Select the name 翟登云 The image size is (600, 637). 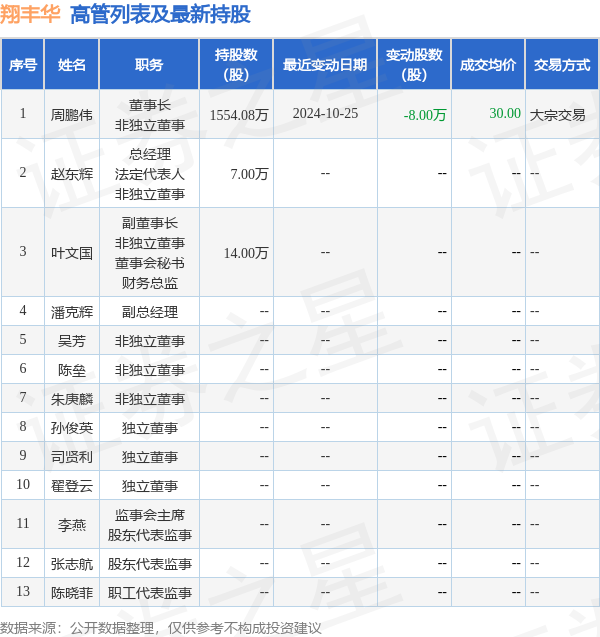[71, 486]
